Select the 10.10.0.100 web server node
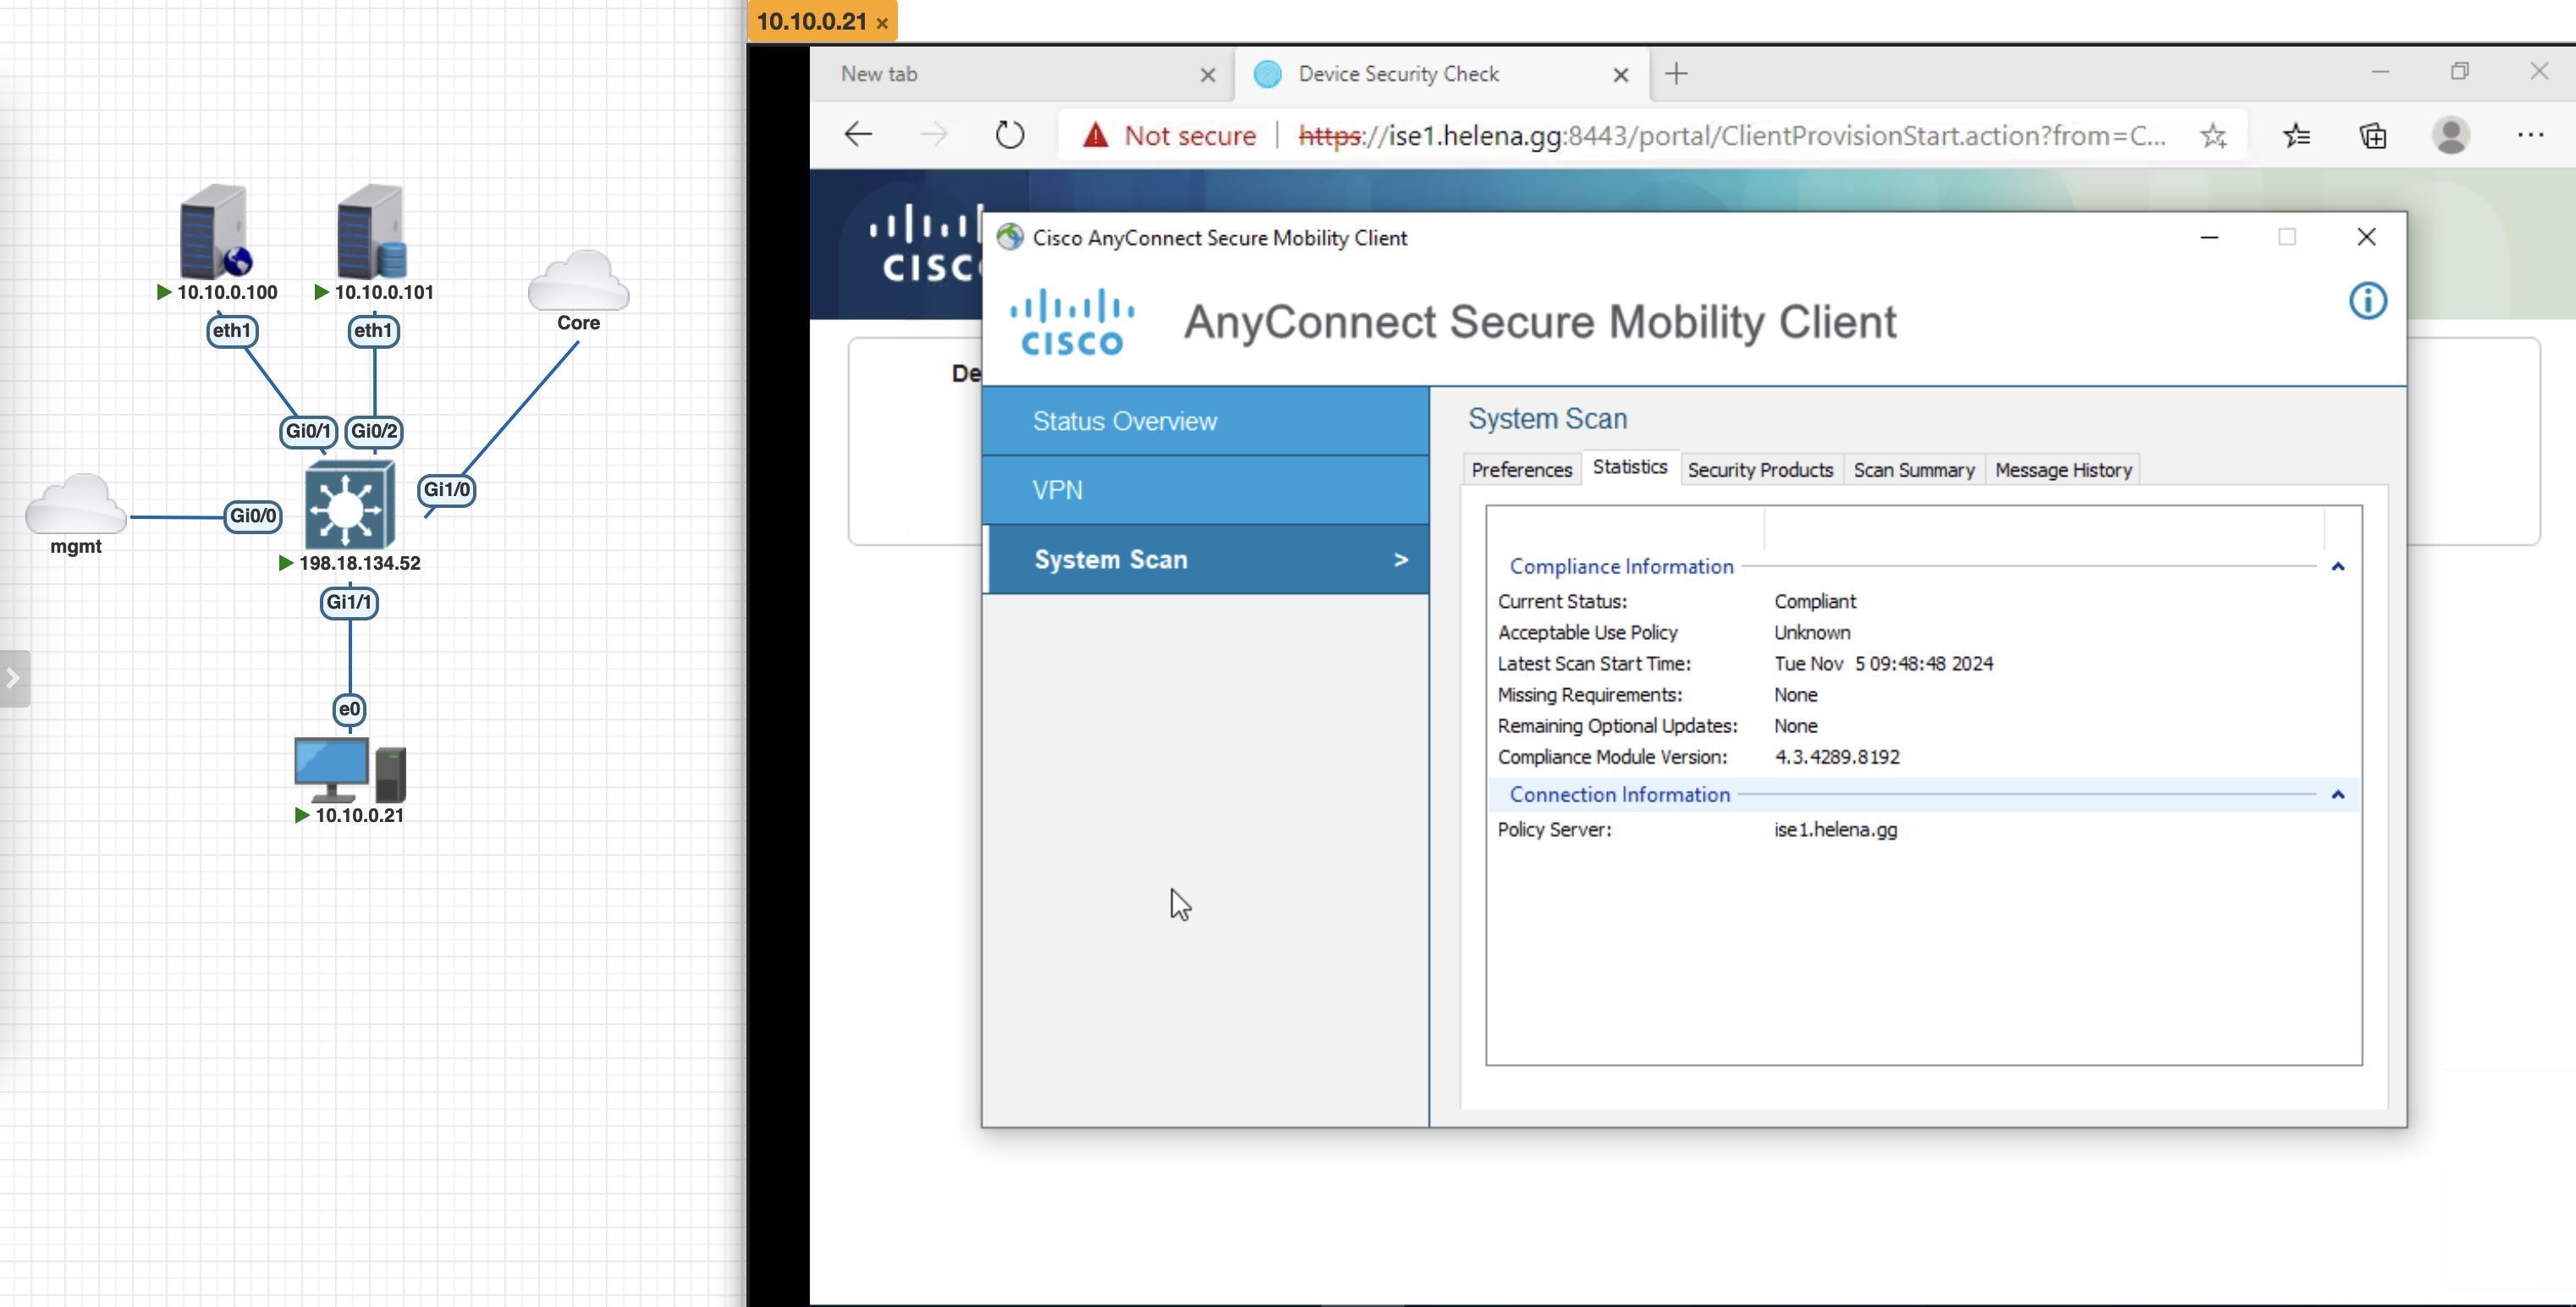 (x=214, y=232)
